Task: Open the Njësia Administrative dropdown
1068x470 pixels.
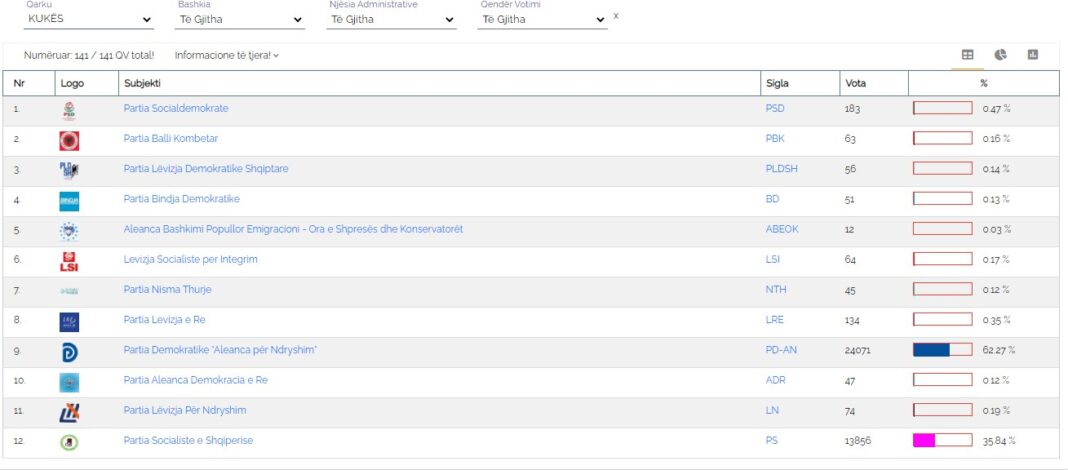Action: click(x=391, y=20)
